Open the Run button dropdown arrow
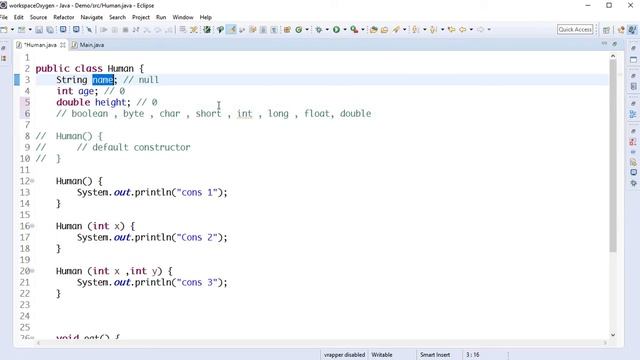The width and height of the screenshot is (640, 360). [345, 29]
